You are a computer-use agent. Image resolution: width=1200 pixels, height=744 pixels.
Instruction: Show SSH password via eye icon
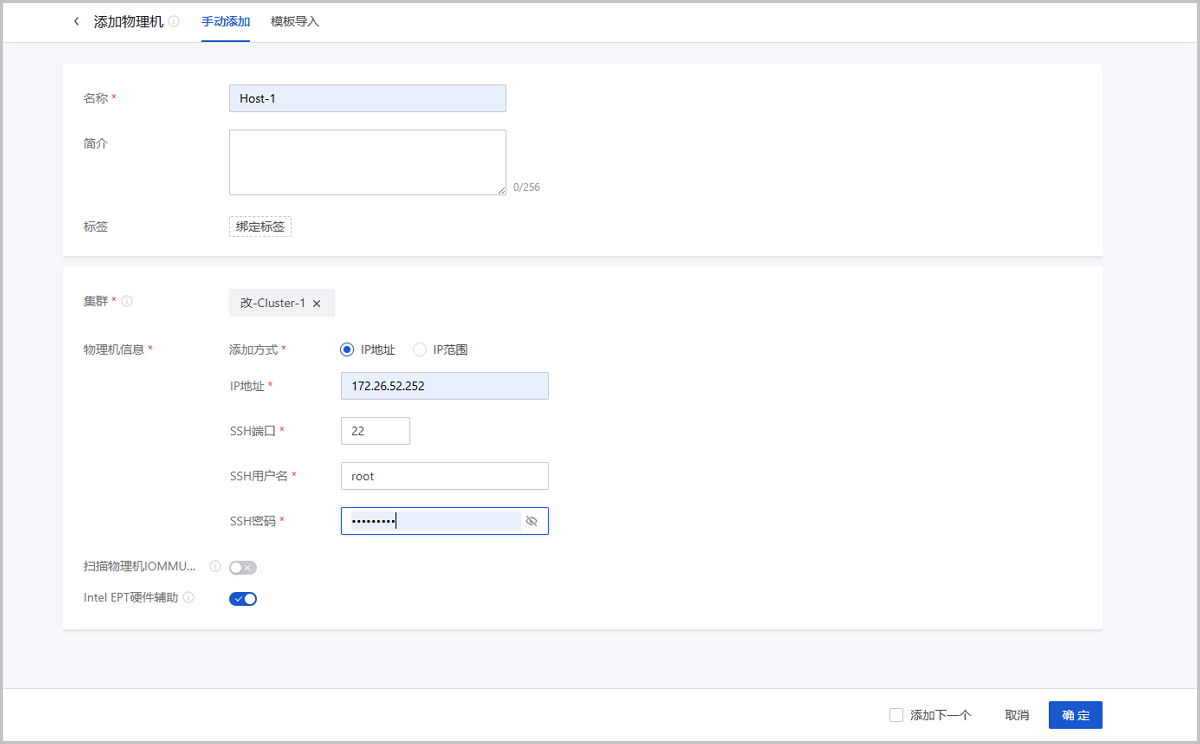532,521
